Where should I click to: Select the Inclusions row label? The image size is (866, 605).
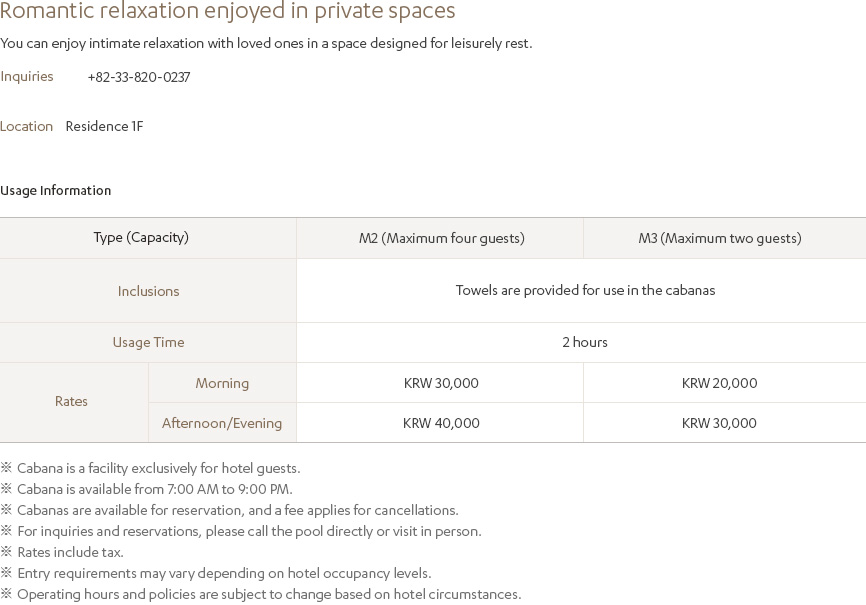pos(148,291)
